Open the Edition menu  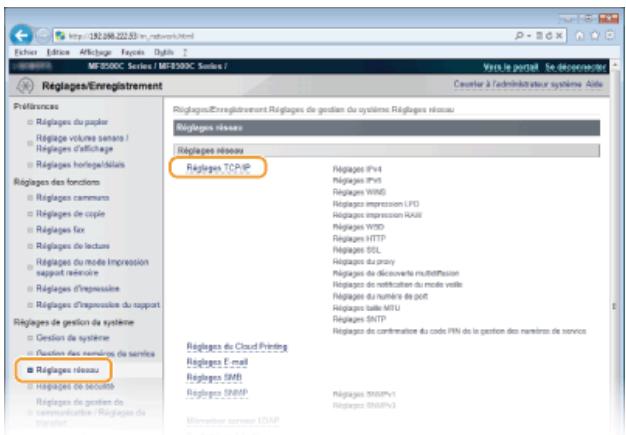[58, 52]
